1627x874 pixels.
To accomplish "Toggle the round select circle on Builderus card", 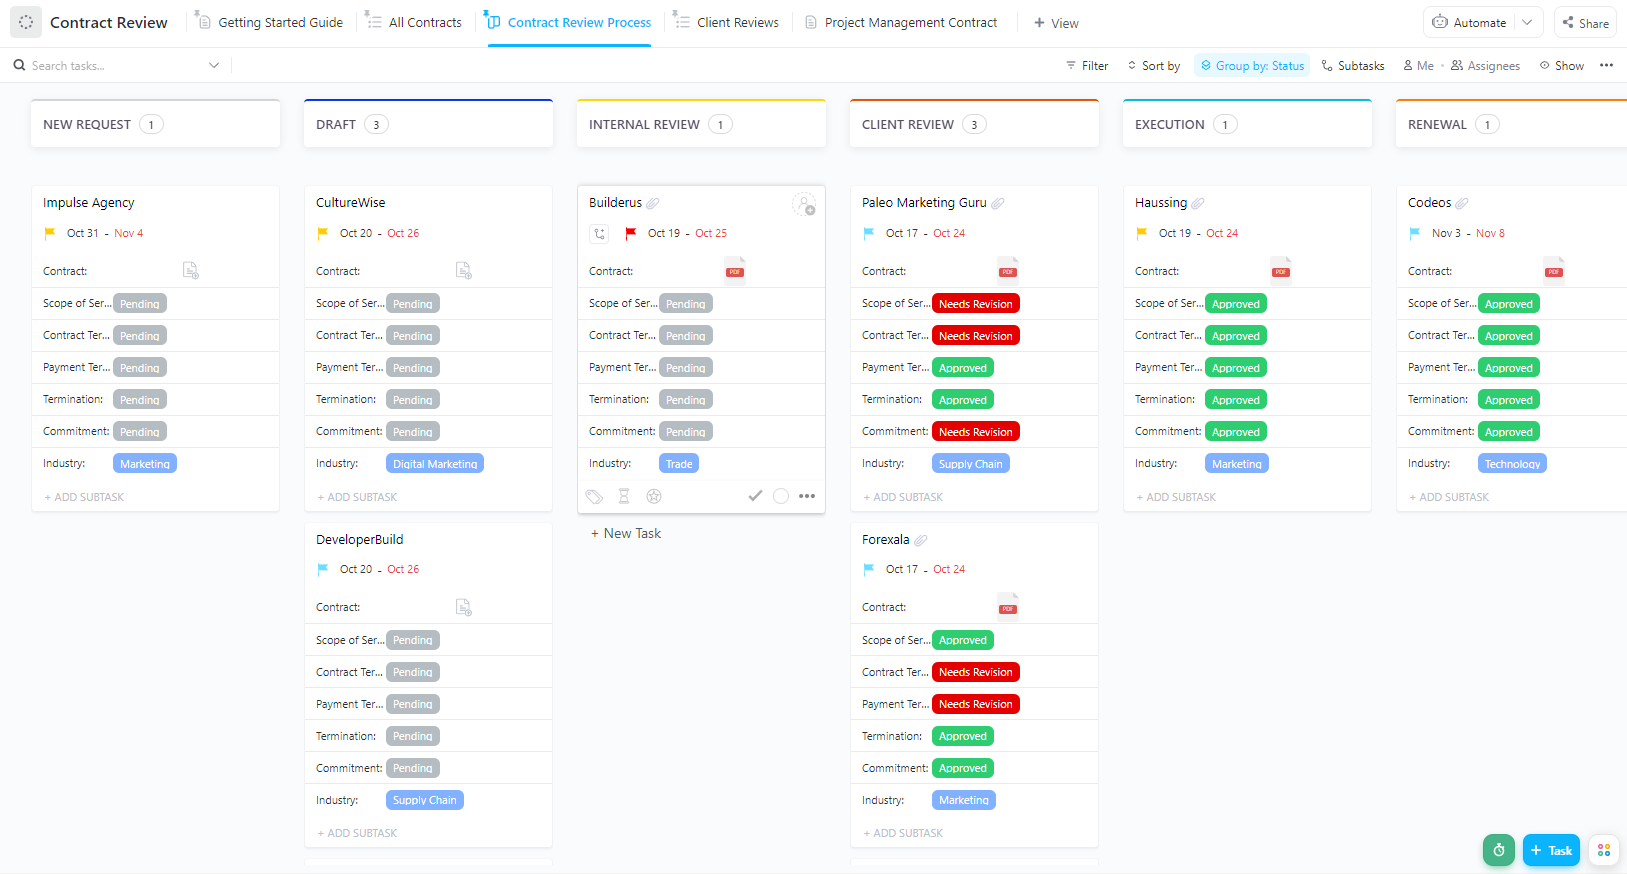I will click(781, 496).
